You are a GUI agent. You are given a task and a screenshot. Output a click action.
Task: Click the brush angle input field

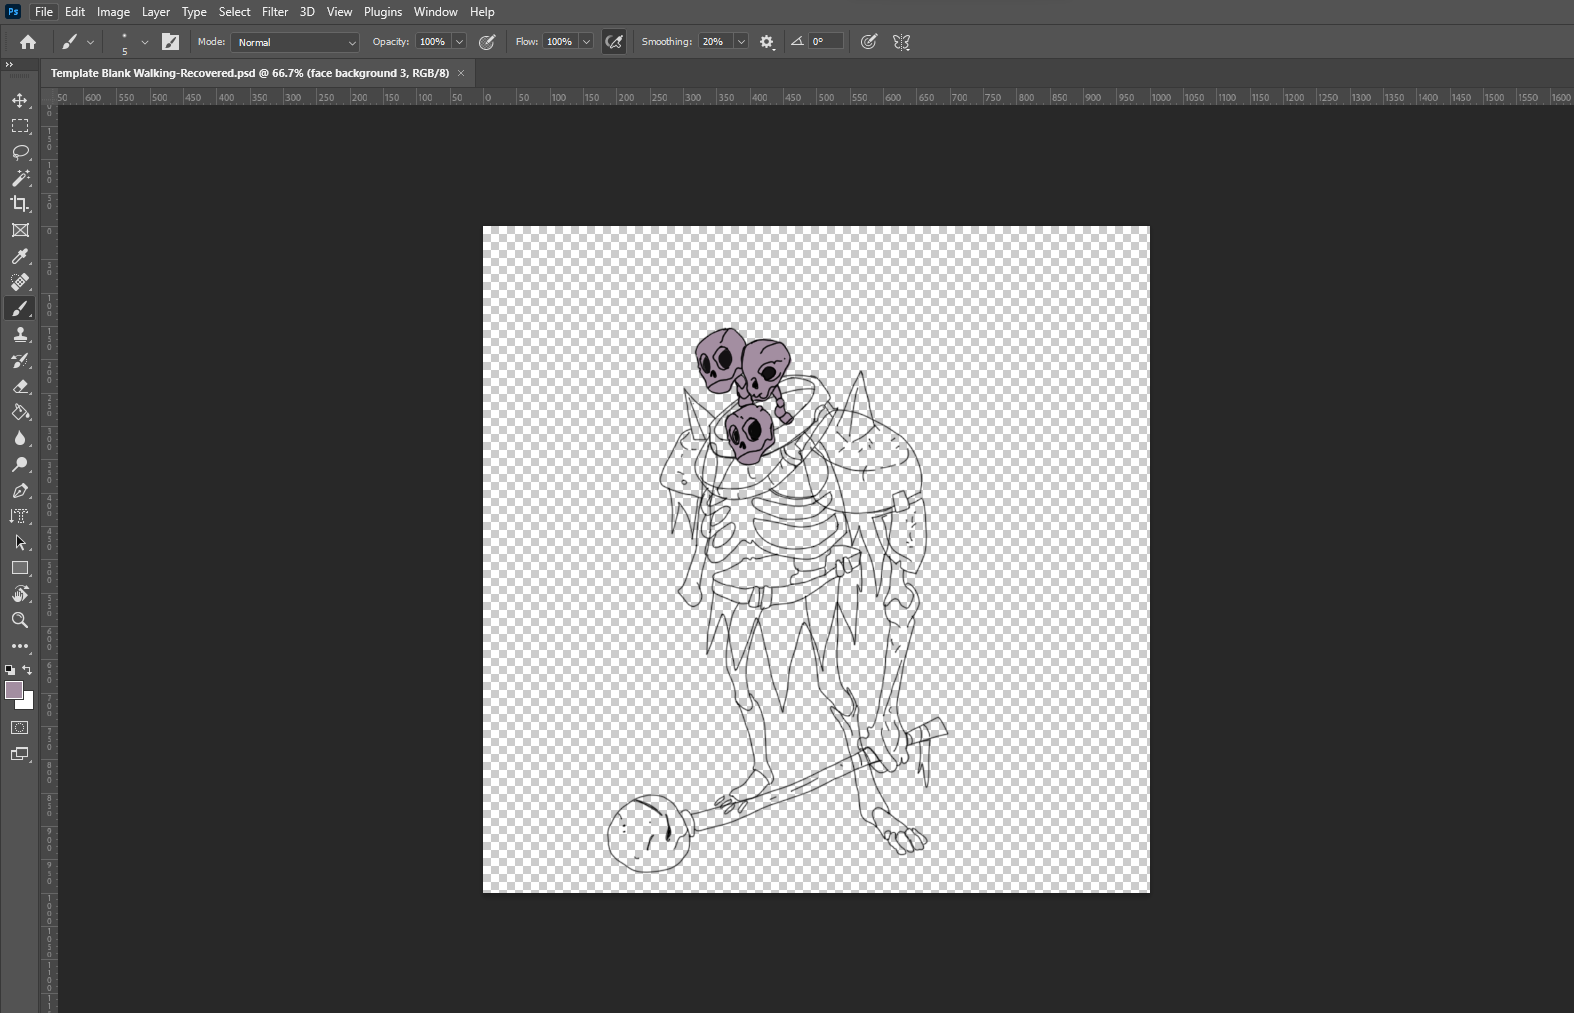[x=826, y=42]
